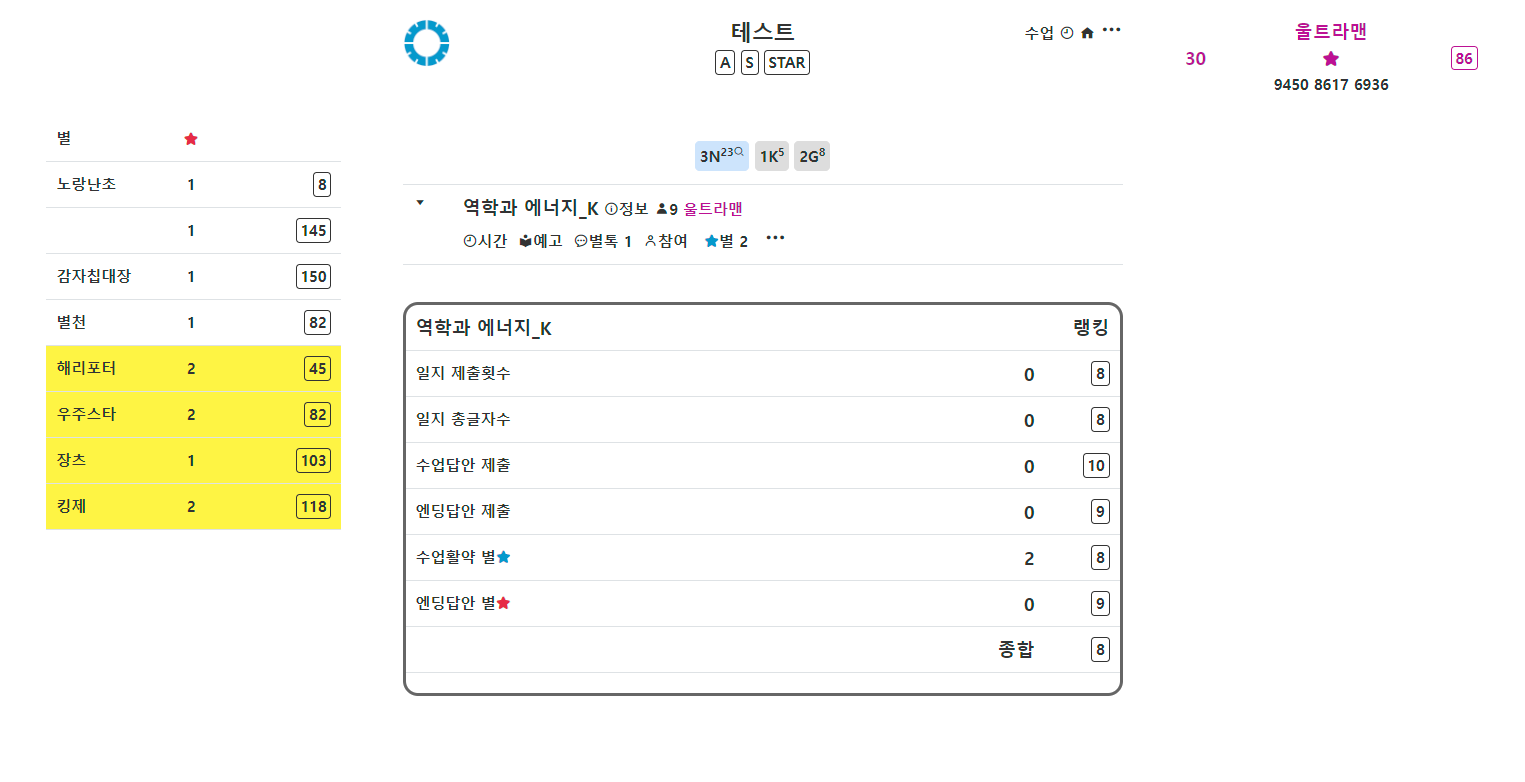Click the blue circular ring logo
The width and height of the screenshot is (1525, 782).
(427, 44)
